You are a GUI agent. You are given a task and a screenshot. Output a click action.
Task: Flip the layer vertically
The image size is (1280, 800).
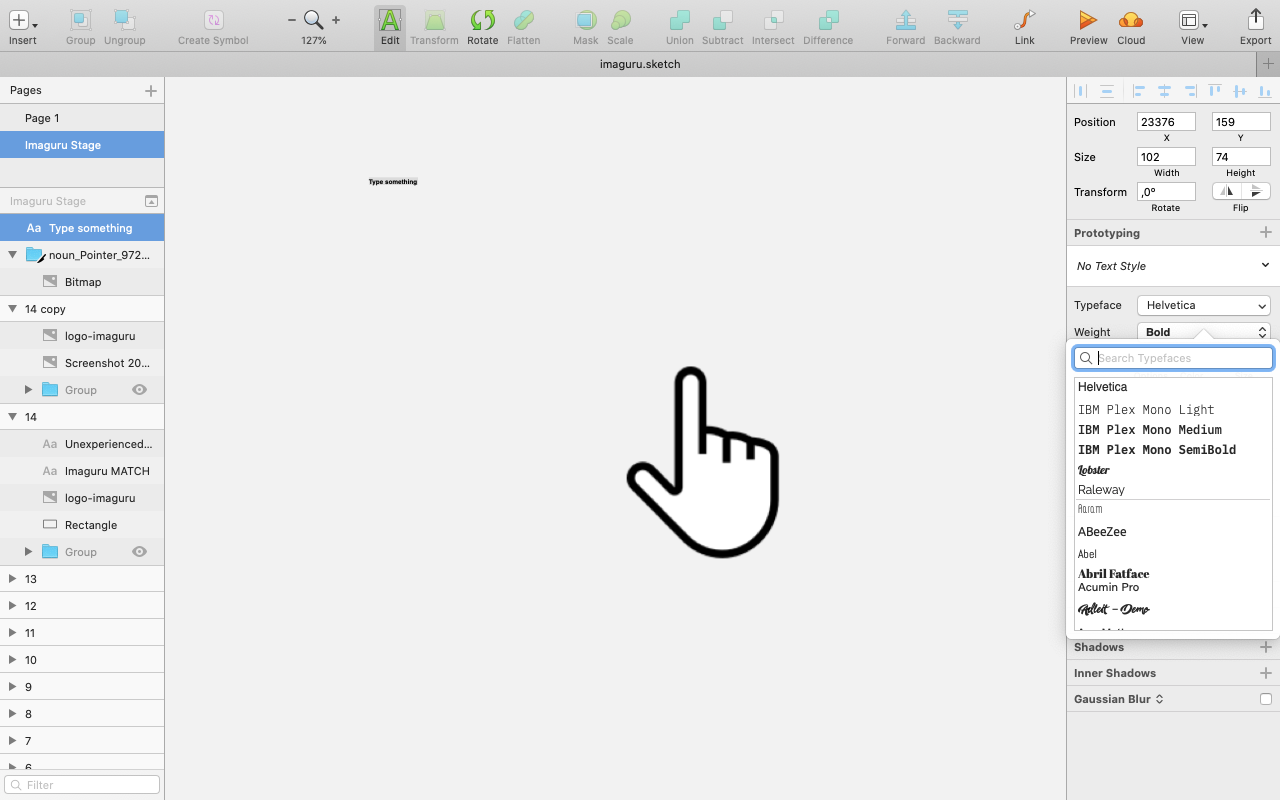point(1256,191)
